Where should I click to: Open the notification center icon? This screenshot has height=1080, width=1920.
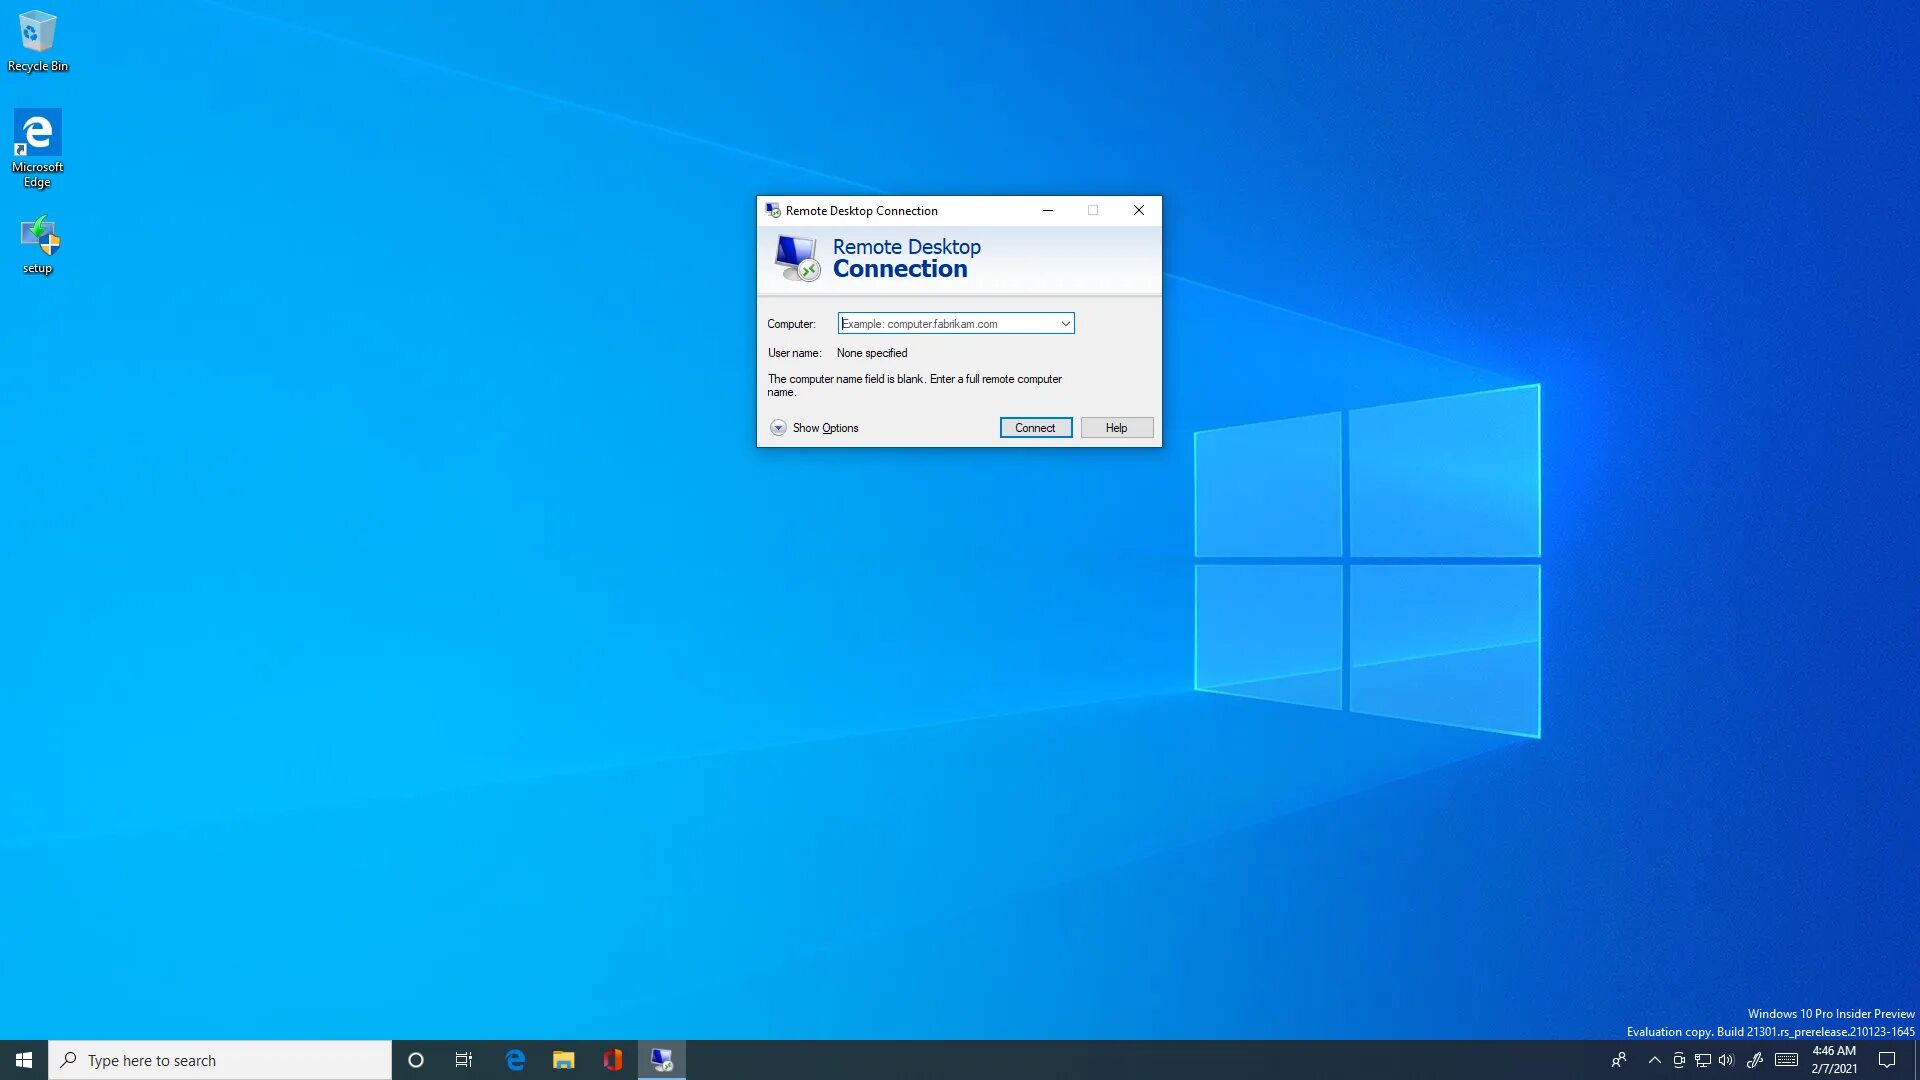(x=1887, y=1060)
